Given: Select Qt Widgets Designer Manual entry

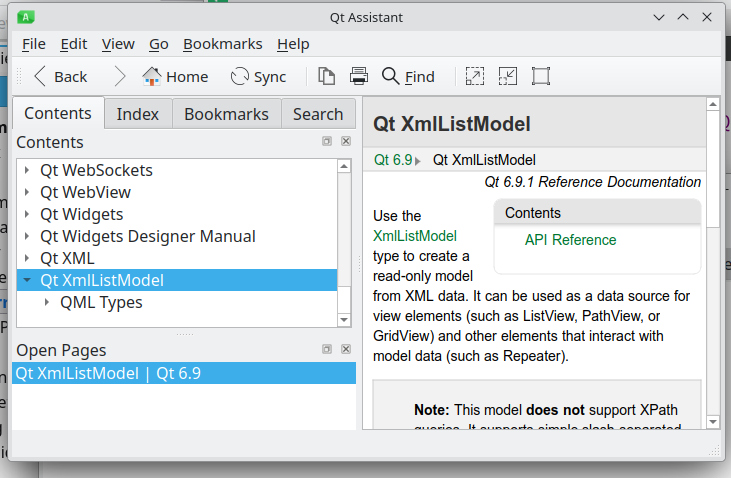Looking at the screenshot, I should (x=148, y=236).
